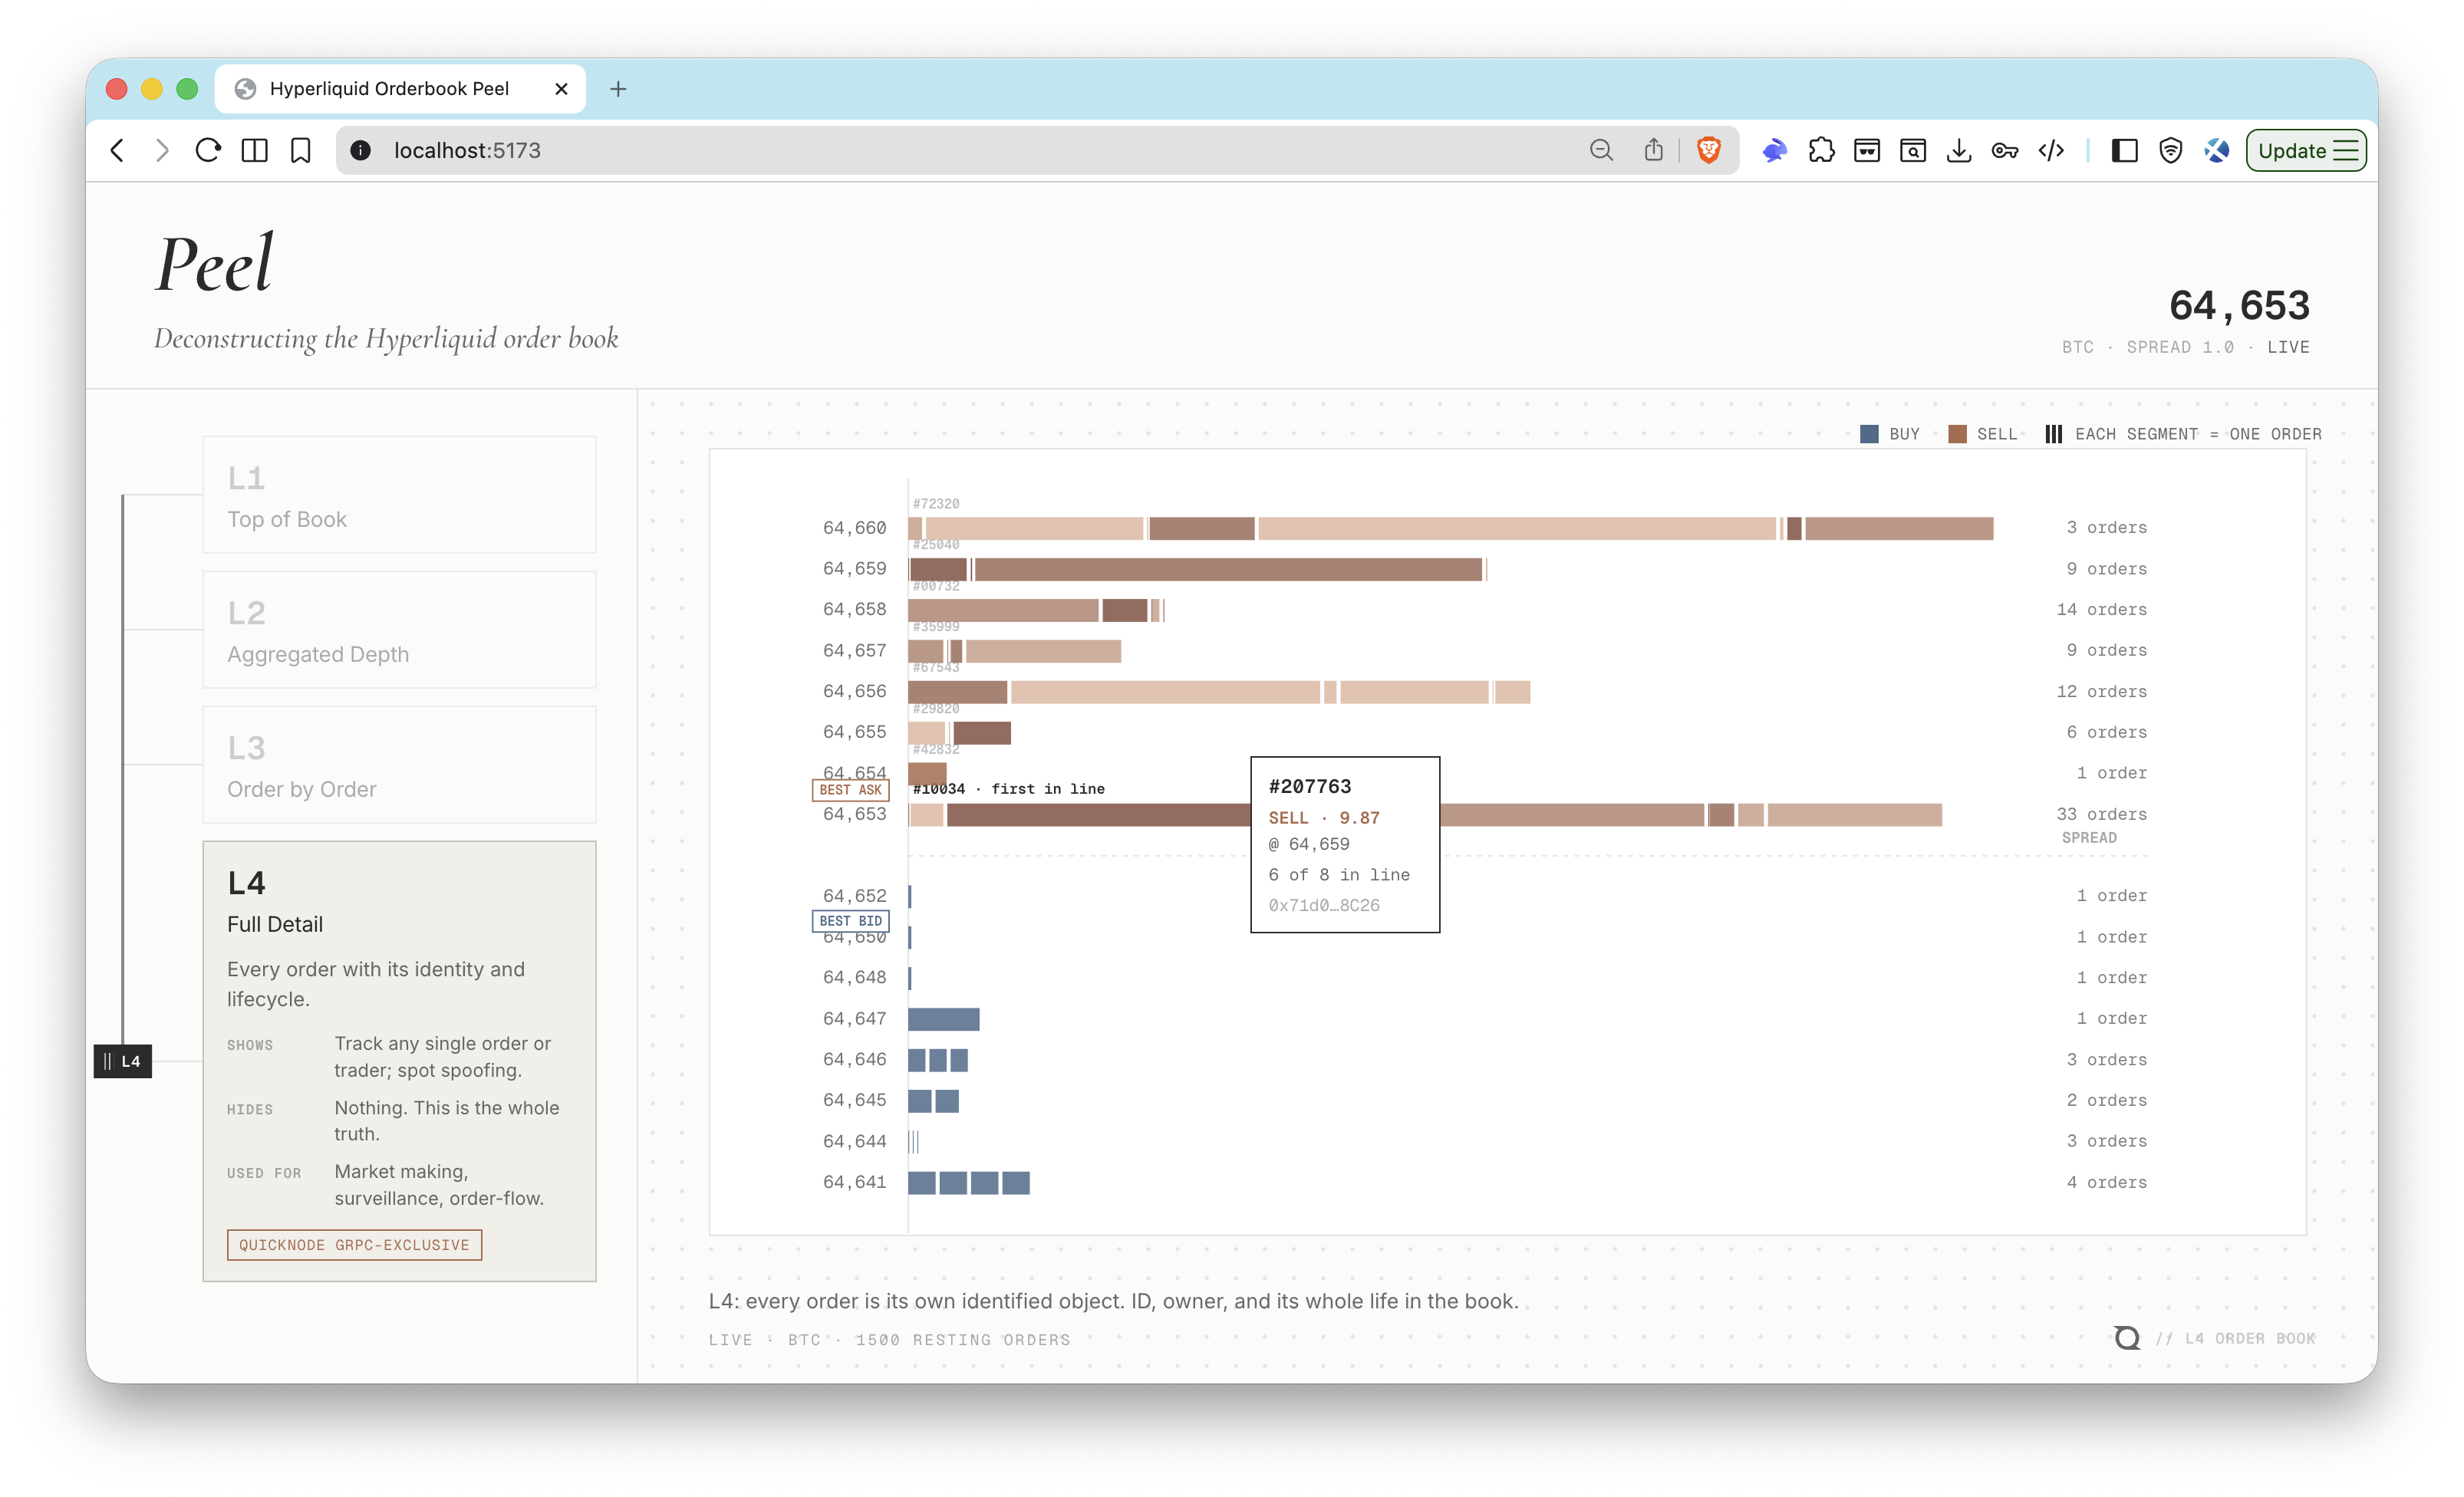Screen dimensions: 2464x1497
Task: Click order ID #207763 in tooltip
Action: pos(1309,786)
